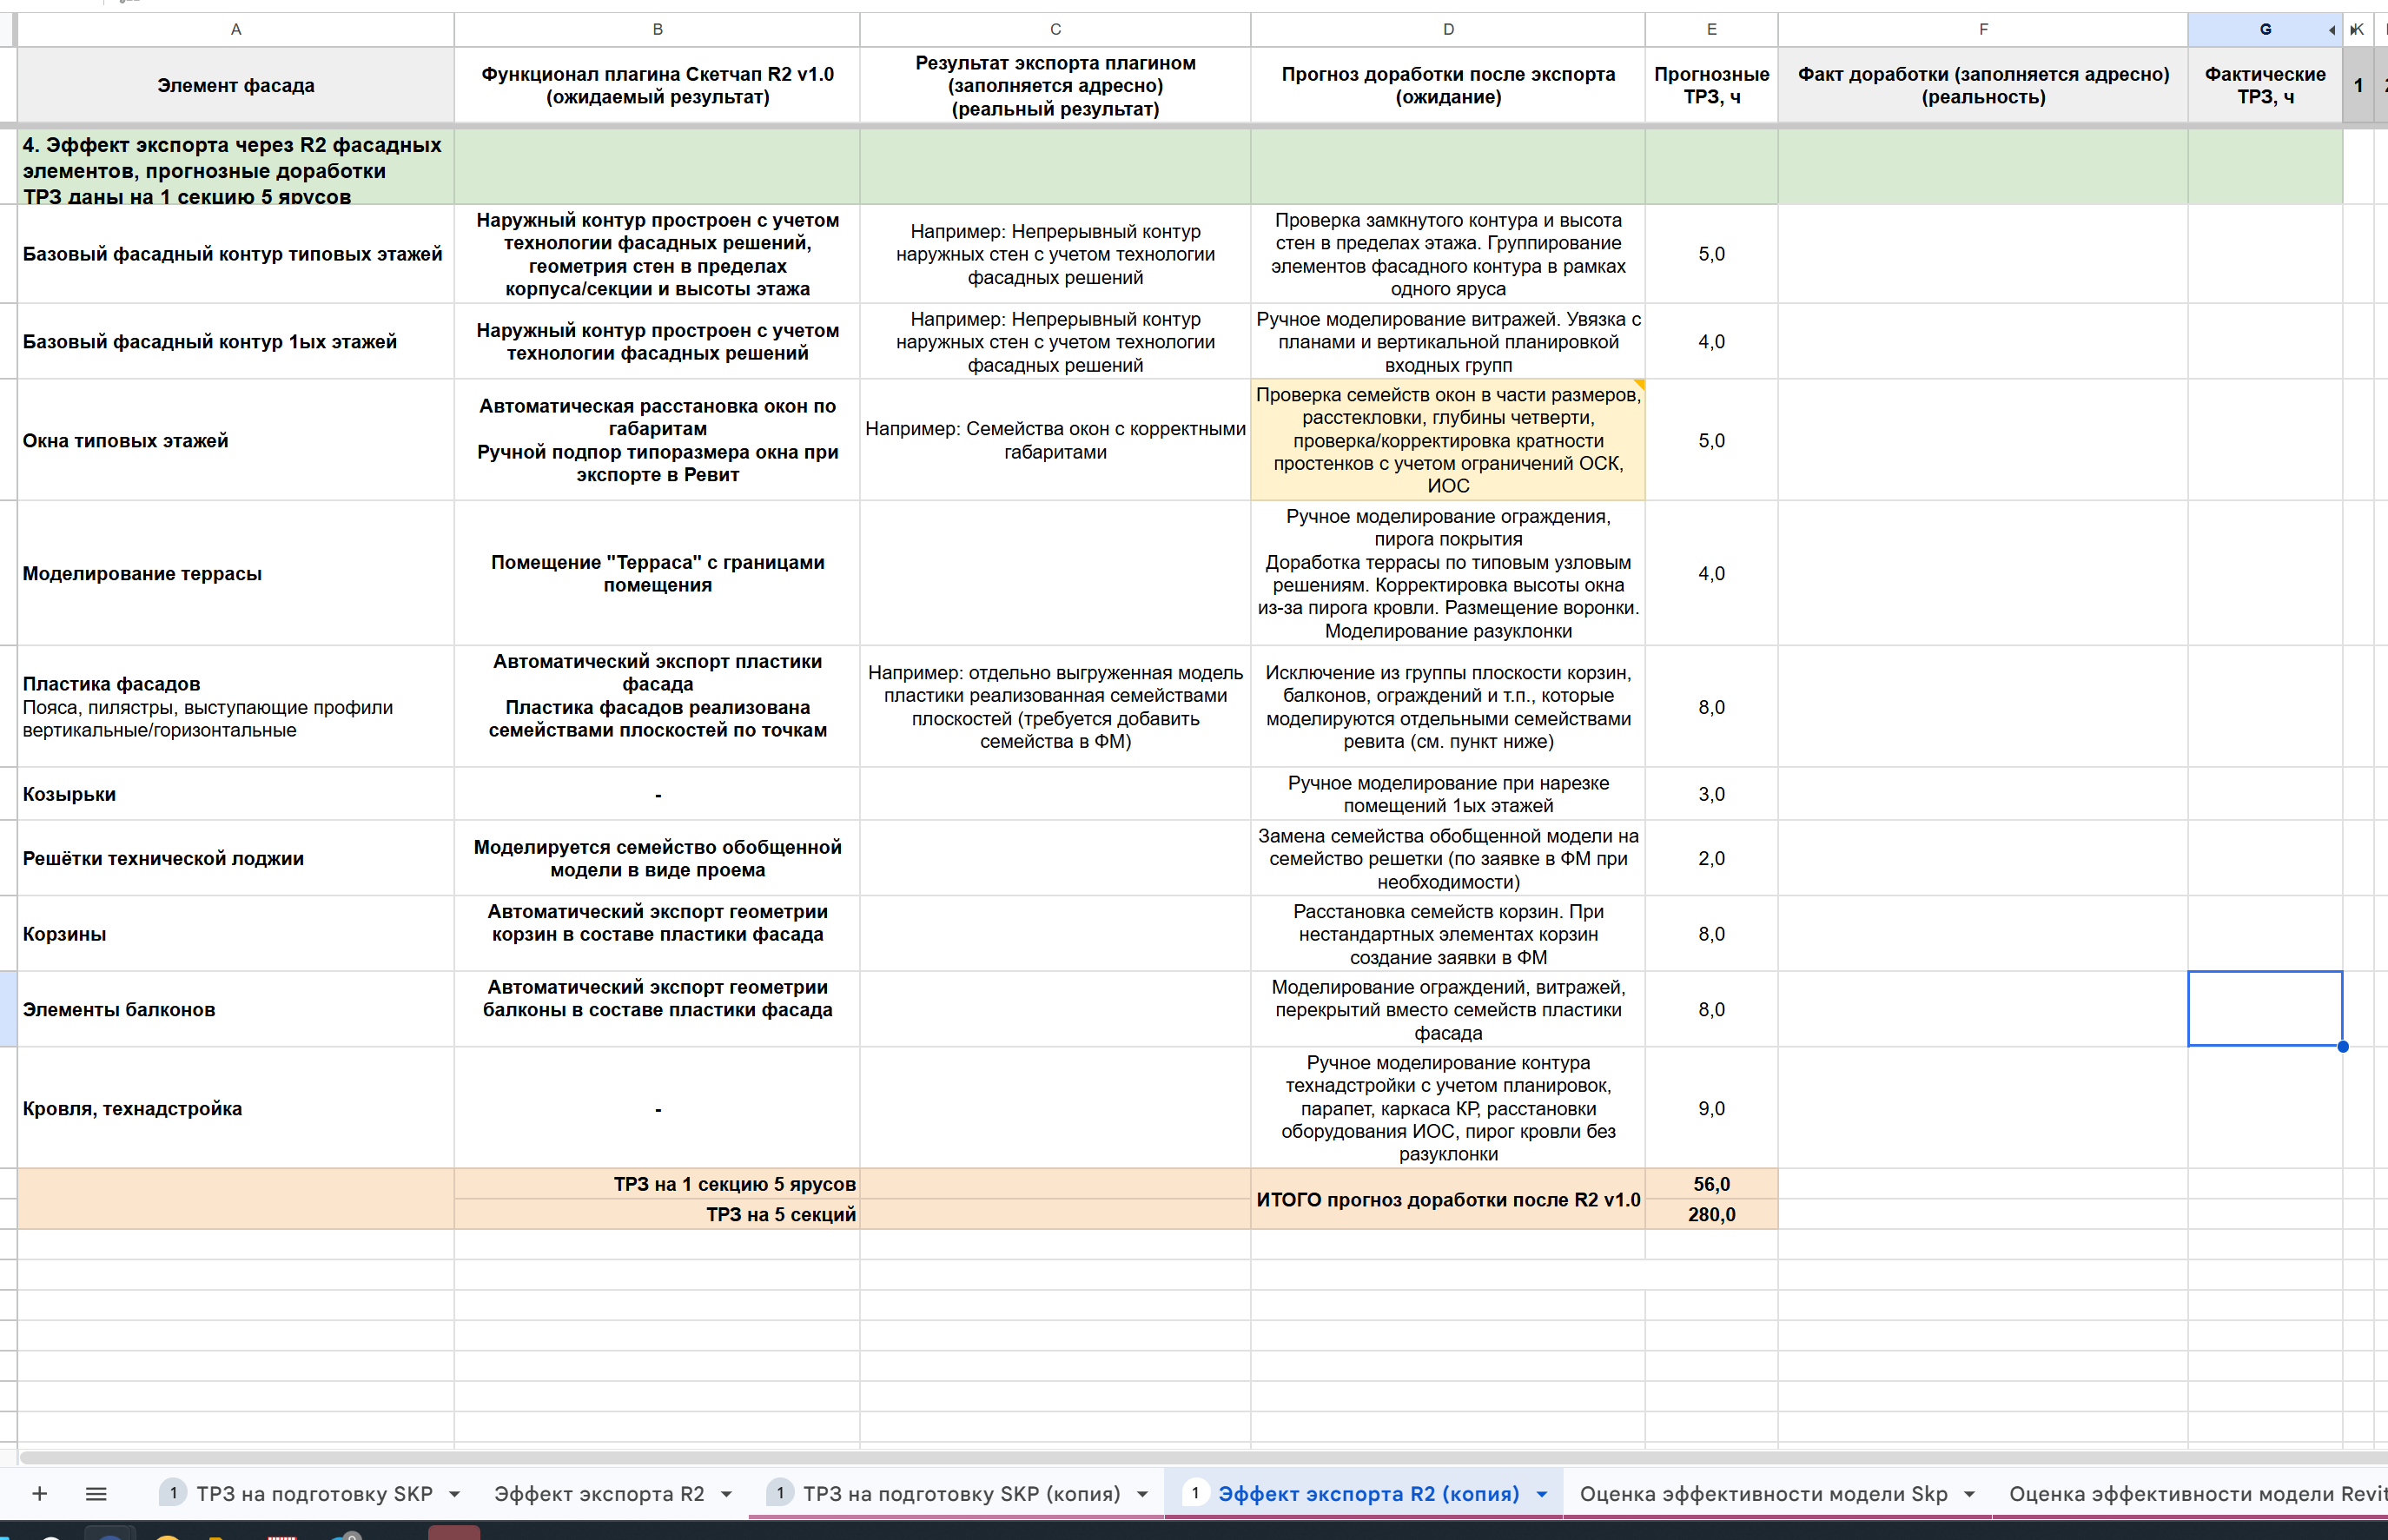Unhide columns using the left arrow in the G header
This screenshot has width=2388, height=1540.
click(2331, 30)
